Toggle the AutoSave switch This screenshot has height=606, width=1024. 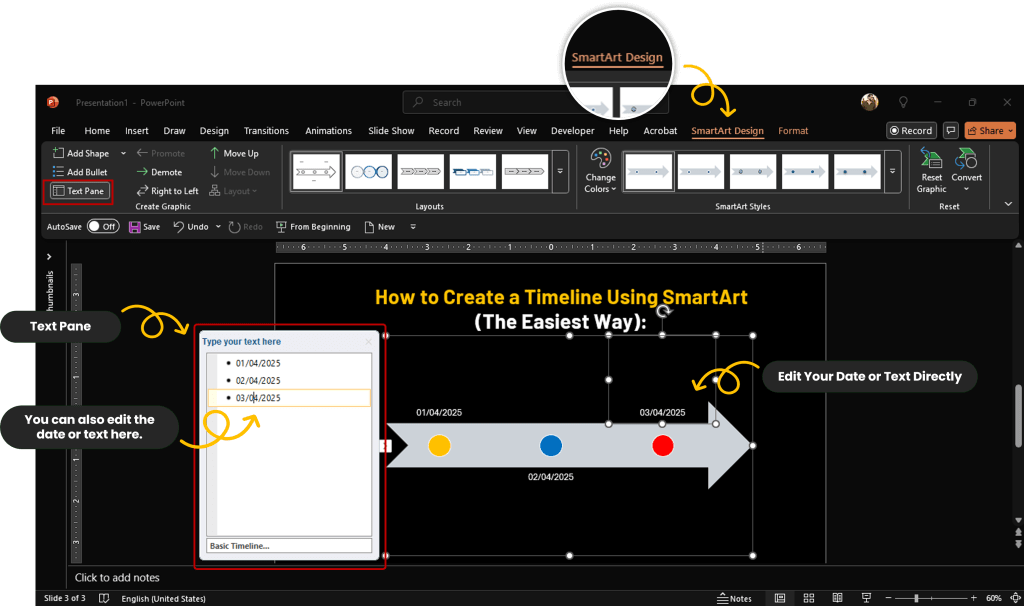tap(102, 227)
